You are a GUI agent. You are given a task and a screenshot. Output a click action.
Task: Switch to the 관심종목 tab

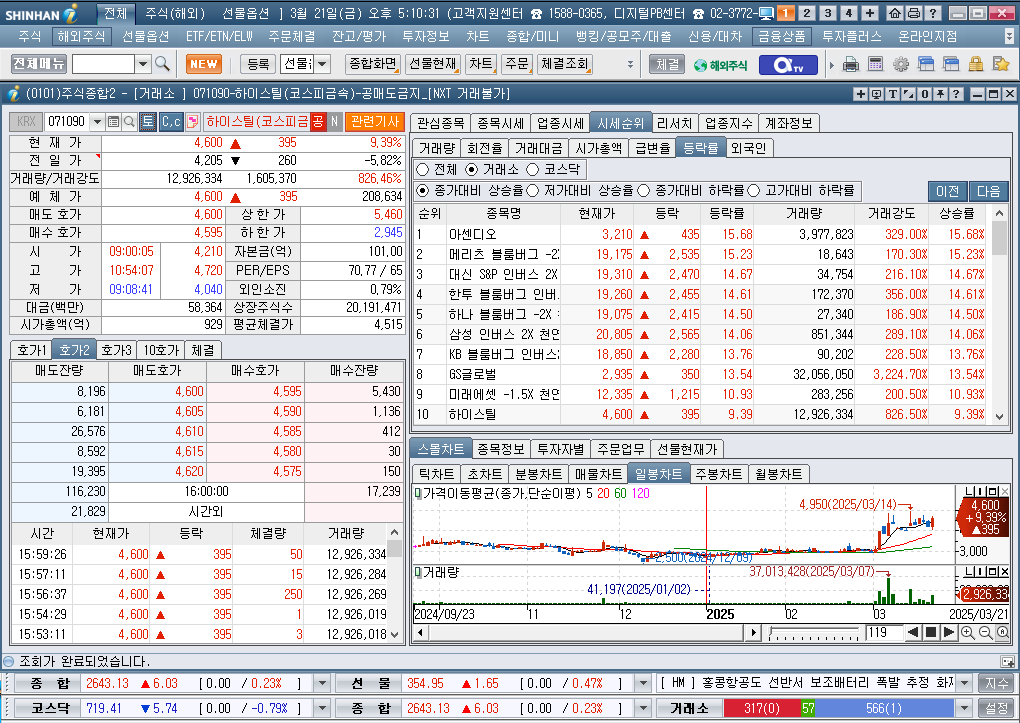[440, 123]
